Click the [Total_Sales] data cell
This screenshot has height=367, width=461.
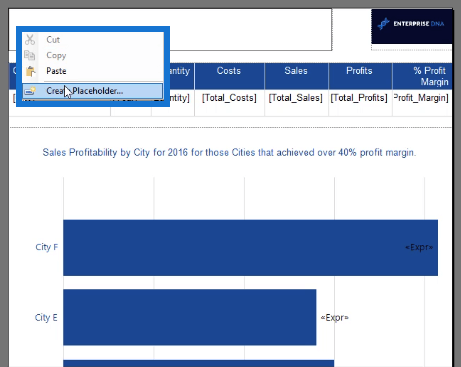(296, 103)
